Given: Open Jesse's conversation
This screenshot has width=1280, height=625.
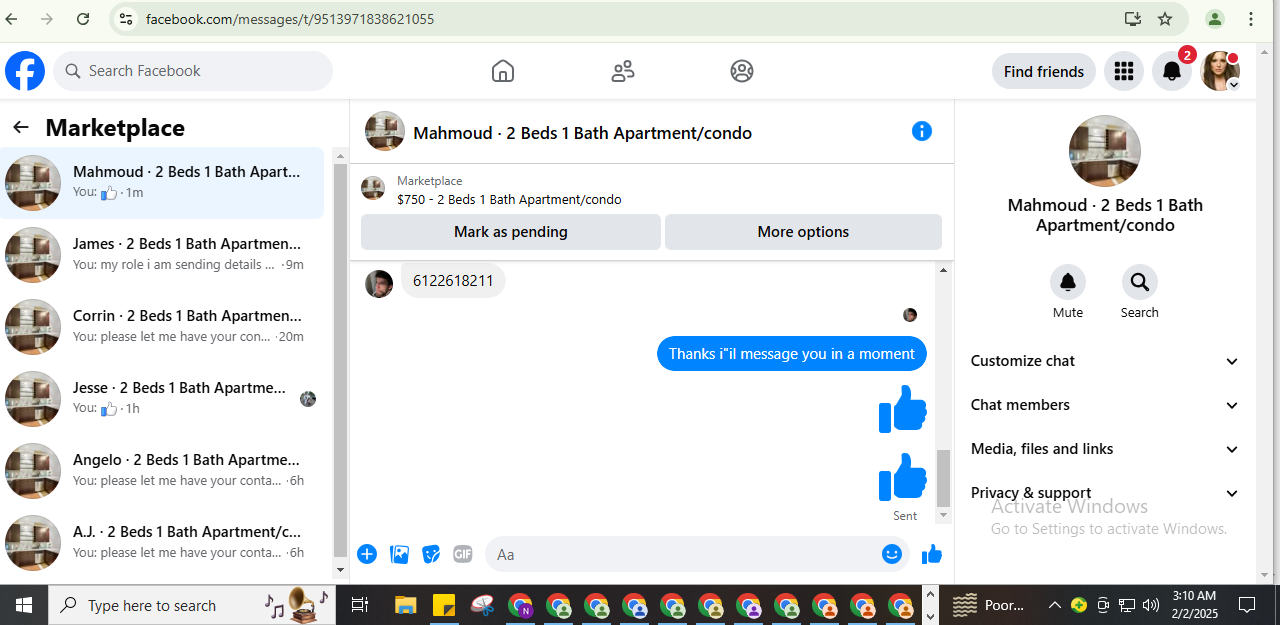Looking at the screenshot, I should (162, 399).
